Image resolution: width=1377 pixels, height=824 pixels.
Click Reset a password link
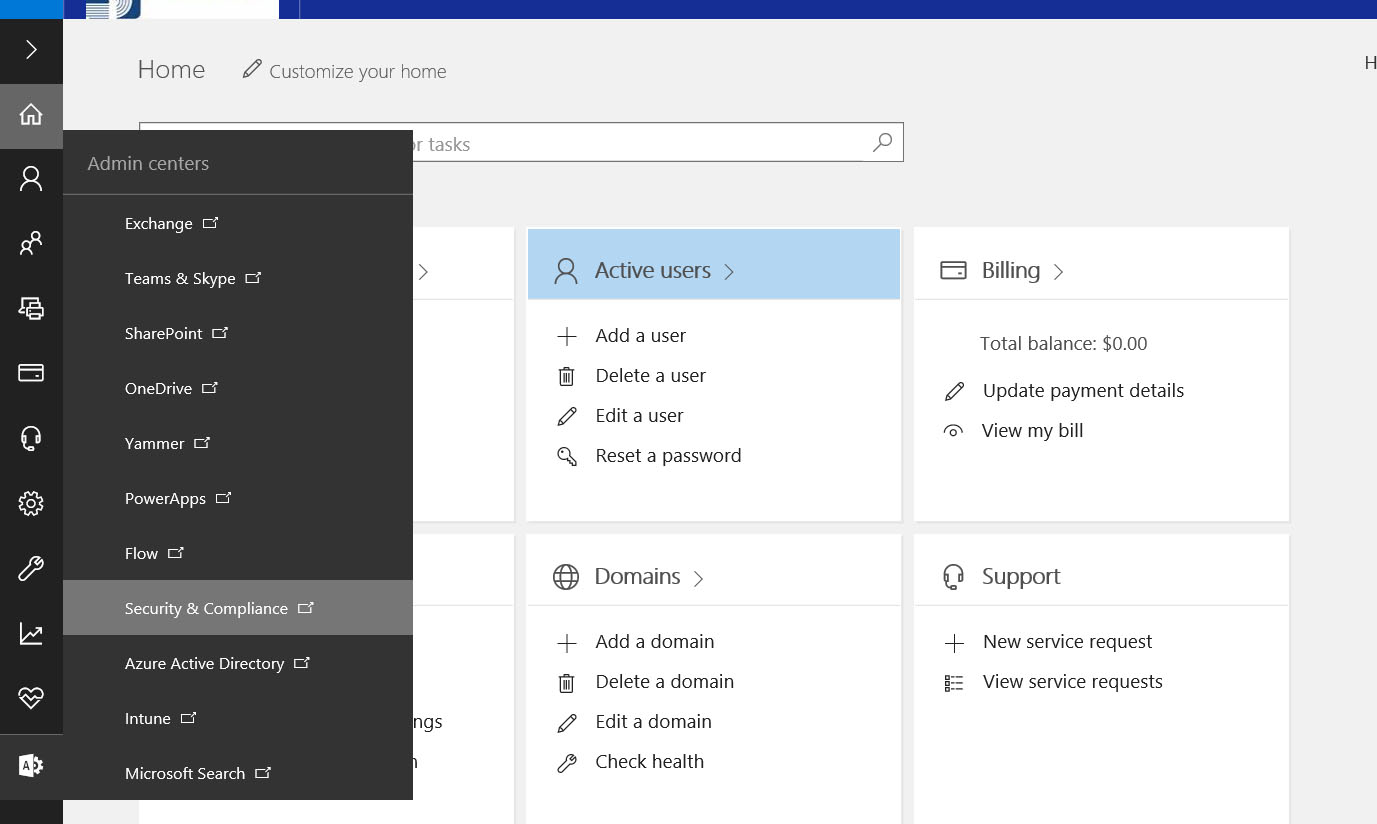pos(668,455)
